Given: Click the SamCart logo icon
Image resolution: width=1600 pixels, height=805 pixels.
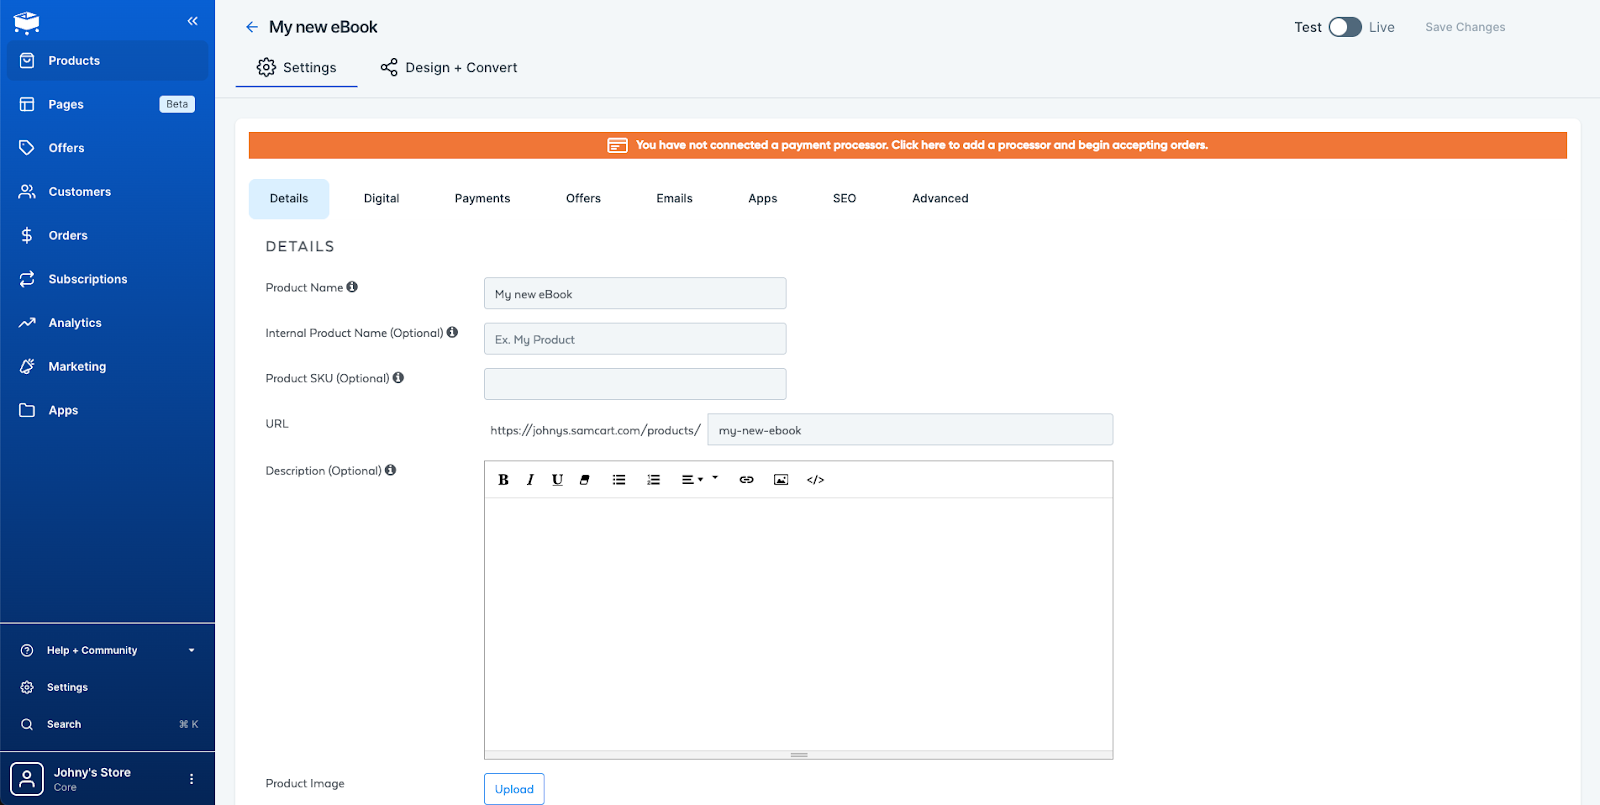Looking at the screenshot, I should (x=27, y=22).
